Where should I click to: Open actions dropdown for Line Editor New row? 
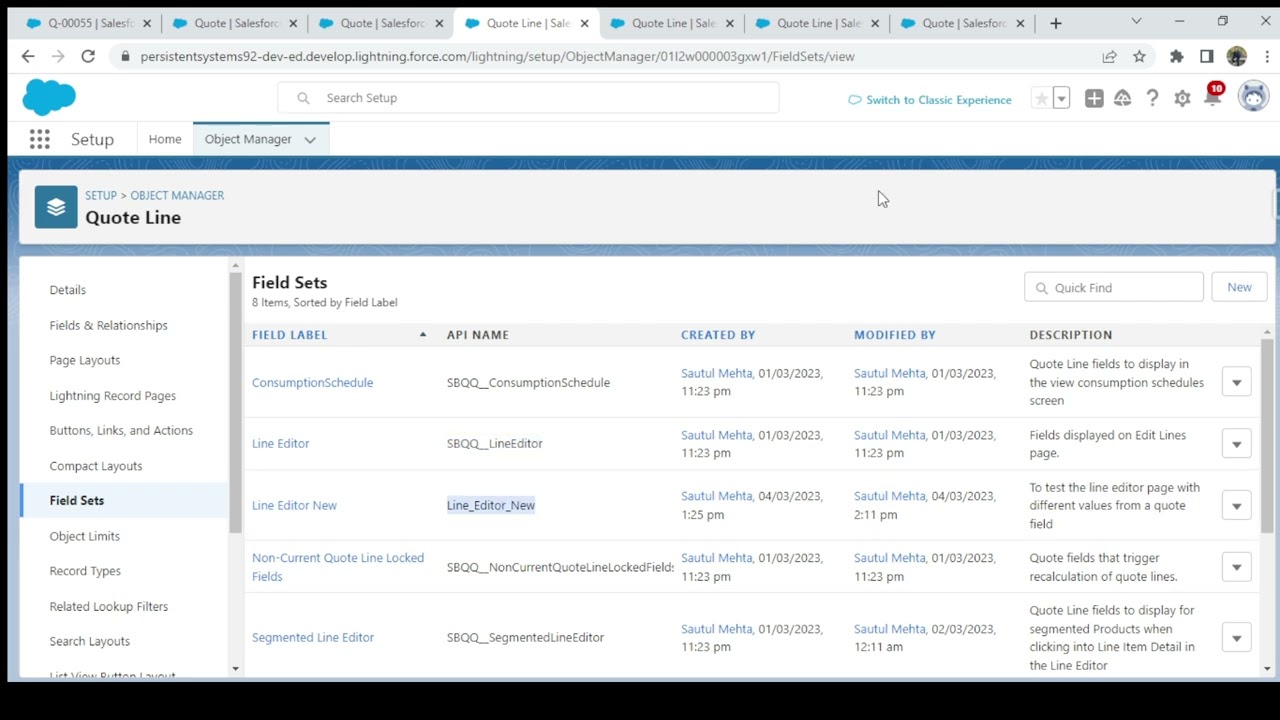[x=1236, y=506]
